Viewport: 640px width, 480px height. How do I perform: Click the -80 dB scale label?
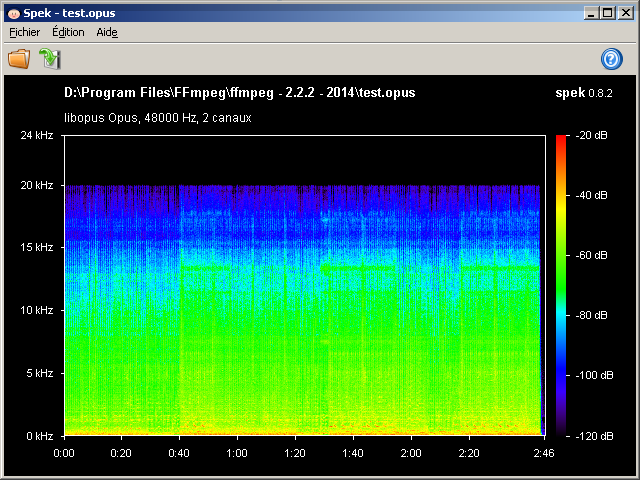(591, 315)
